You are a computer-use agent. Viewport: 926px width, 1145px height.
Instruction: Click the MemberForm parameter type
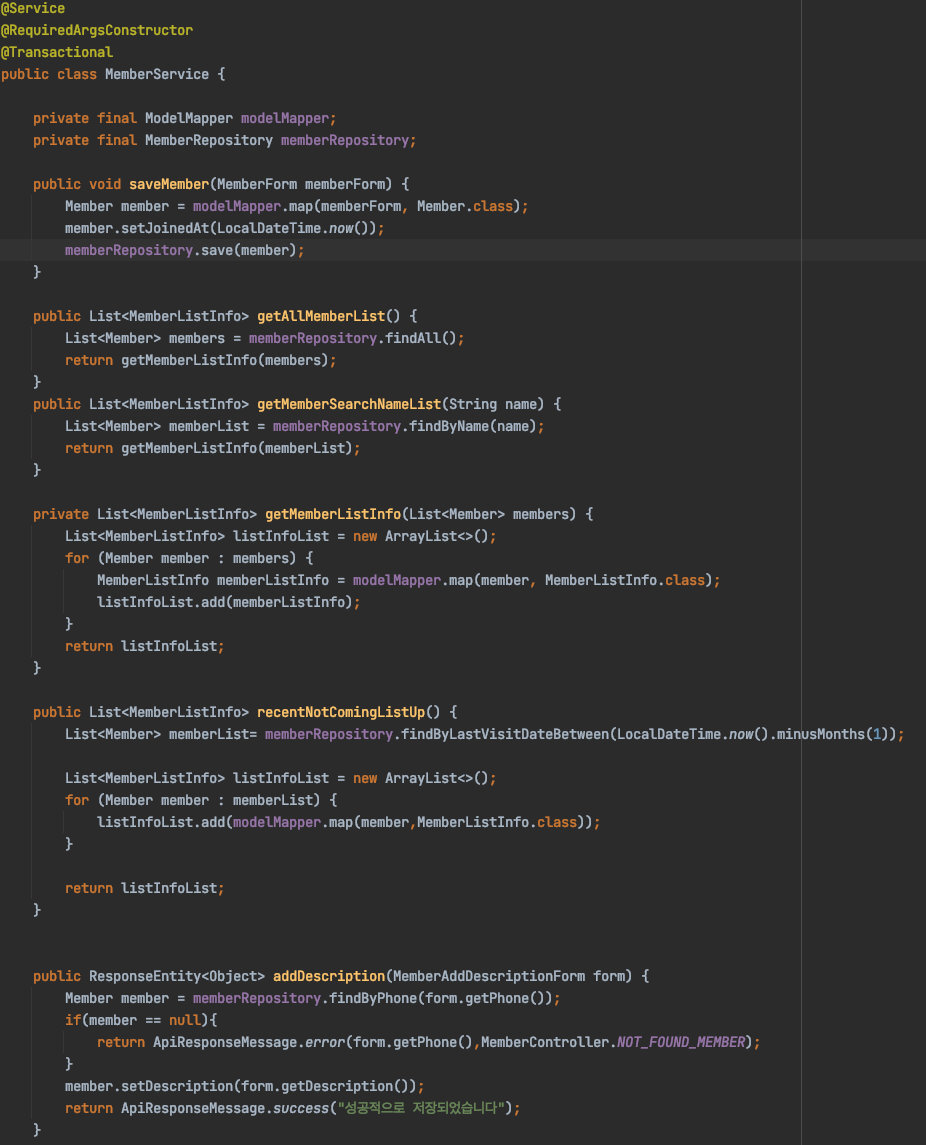pyautogui.click(x=257, y=184)
